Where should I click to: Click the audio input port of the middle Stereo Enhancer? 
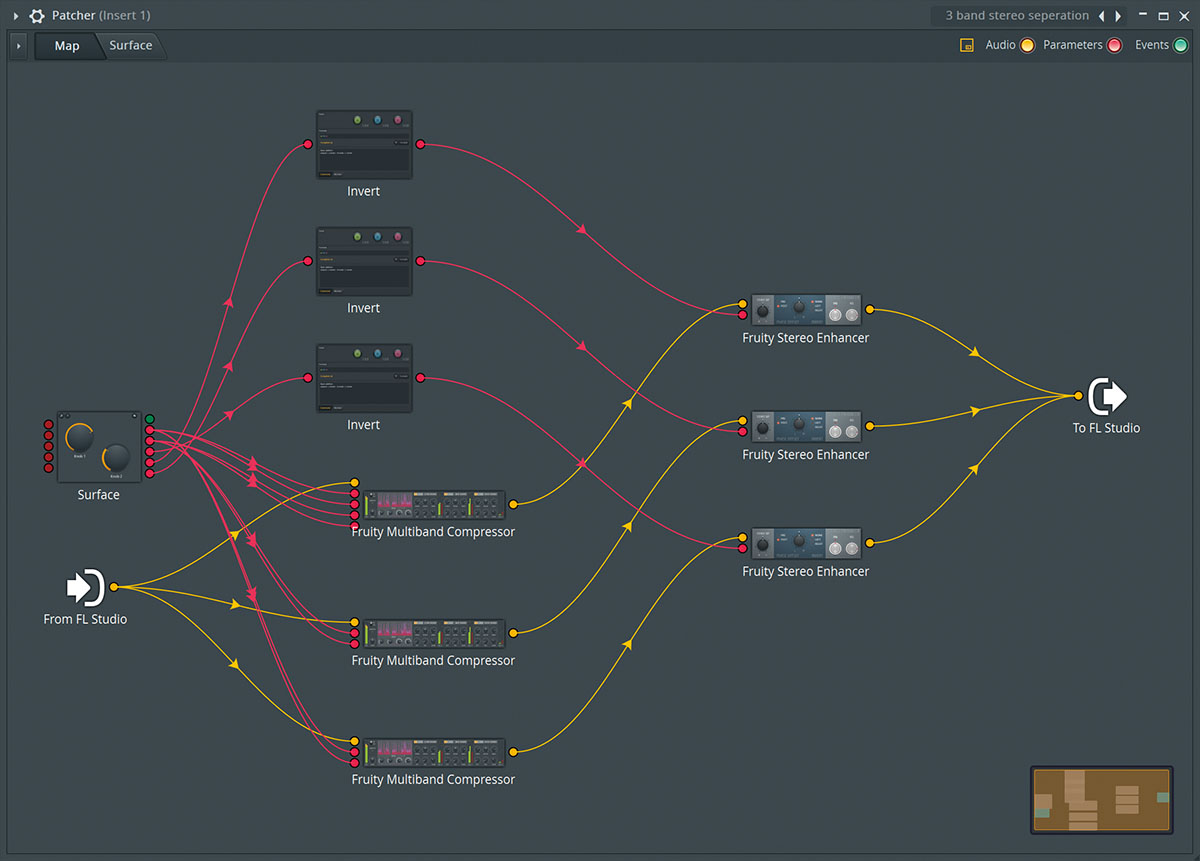click(x=742, y=421)
